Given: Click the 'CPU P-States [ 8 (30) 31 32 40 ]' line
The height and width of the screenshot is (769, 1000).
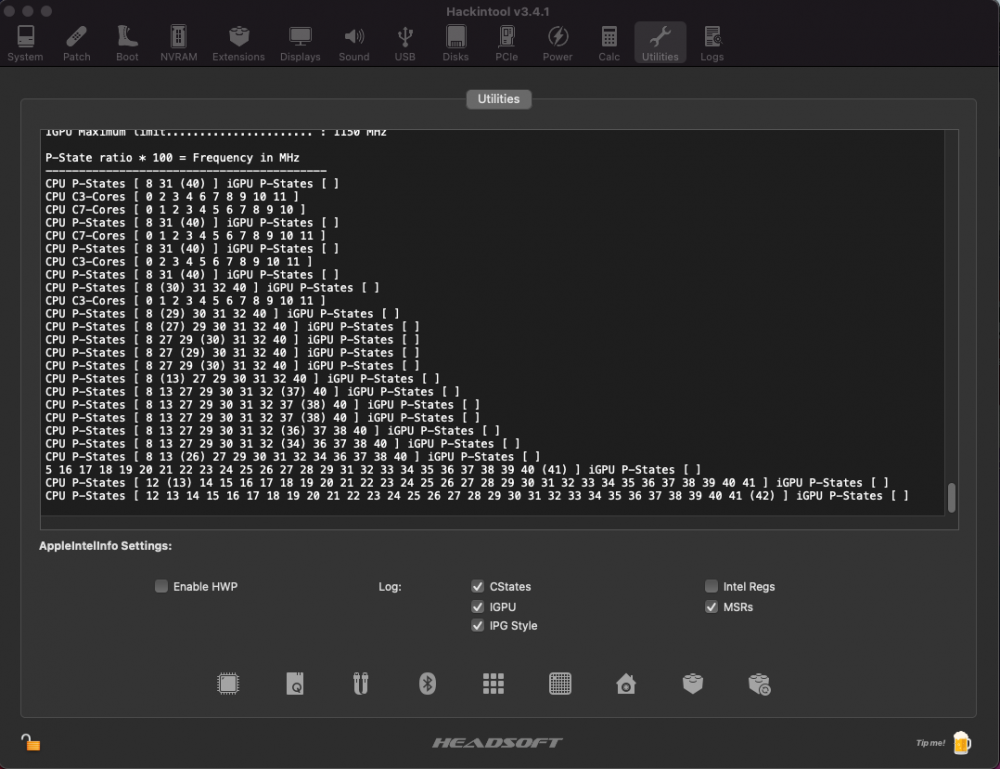Looking at the screenshot, I should pos(212,288).
